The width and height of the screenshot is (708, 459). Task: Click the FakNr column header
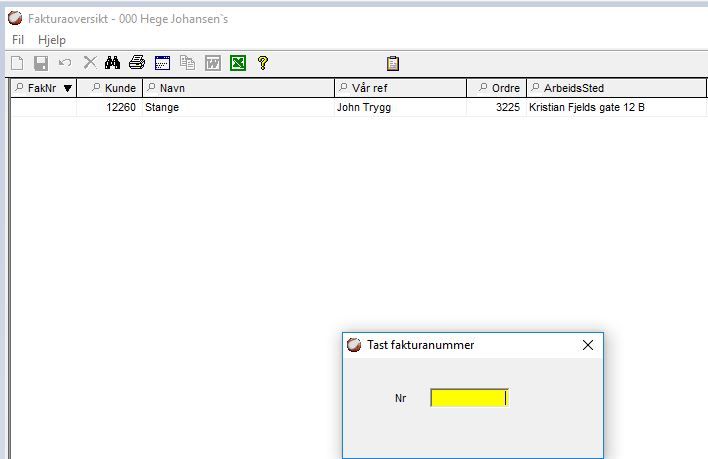44,88
